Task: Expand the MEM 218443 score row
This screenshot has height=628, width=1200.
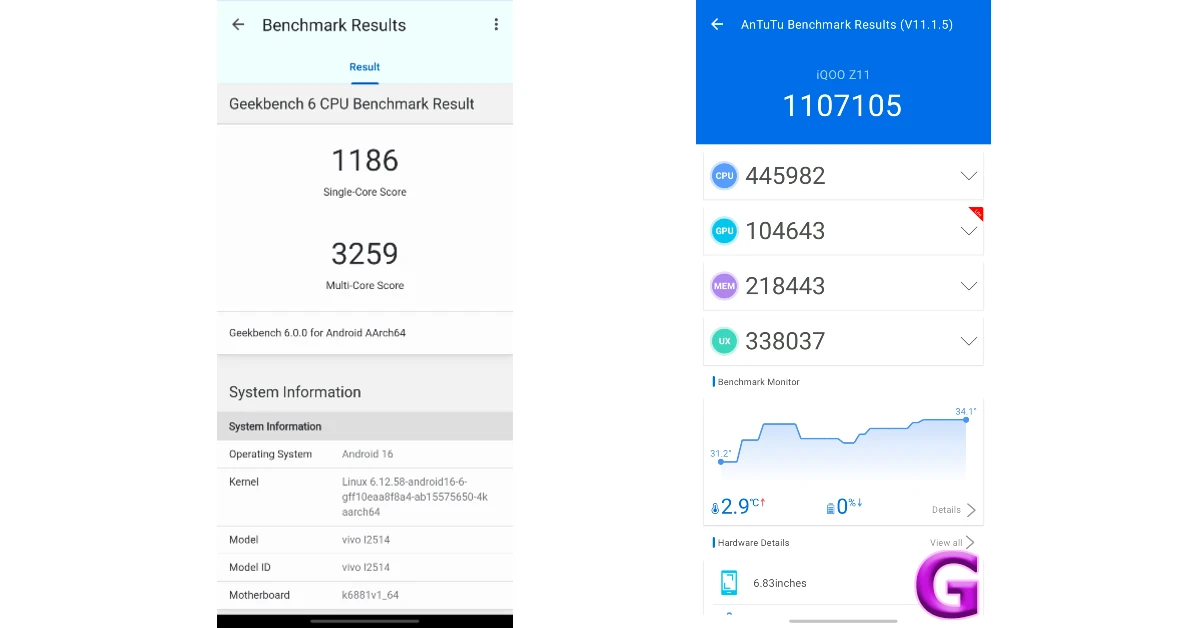Action: (968, 286)
